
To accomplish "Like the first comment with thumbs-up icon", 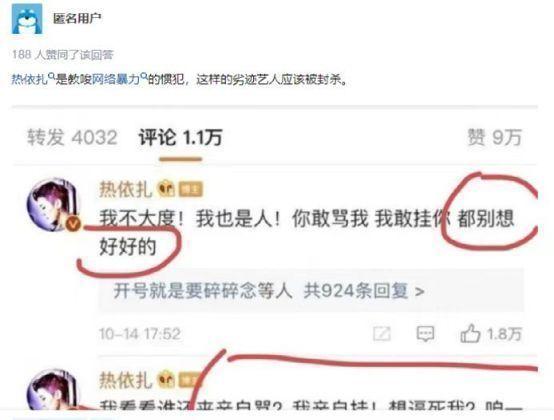I will pyautogui.click(x=470, y=333).
